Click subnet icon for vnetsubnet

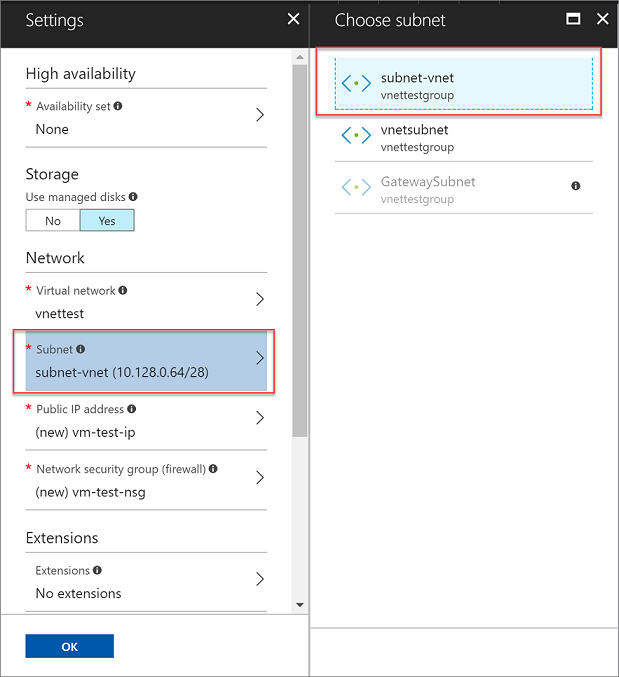pyautogui.click(x=356, y=135)
